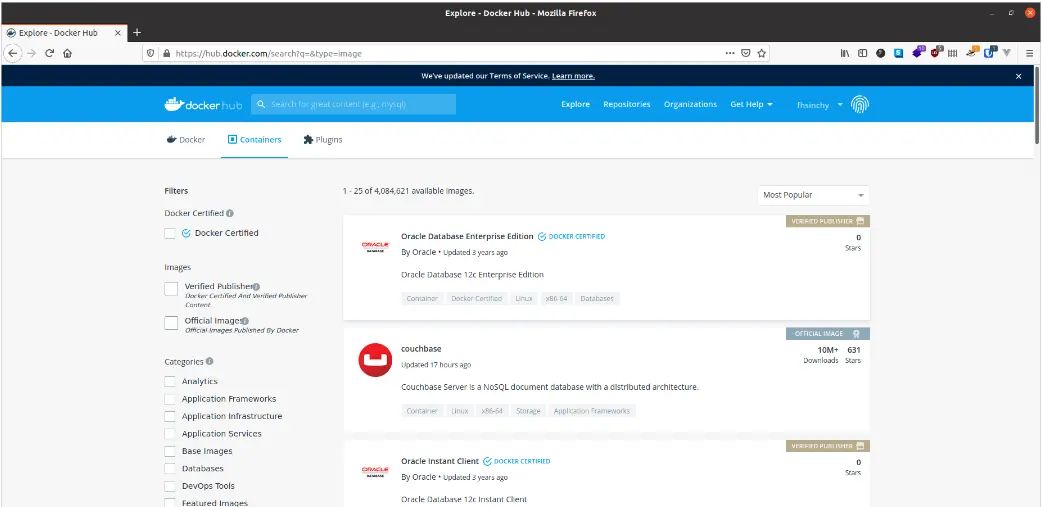Click the page vertical scrollbar thumb
This screenshot has width=1042, height=507.
click(x=1037, y=104)
